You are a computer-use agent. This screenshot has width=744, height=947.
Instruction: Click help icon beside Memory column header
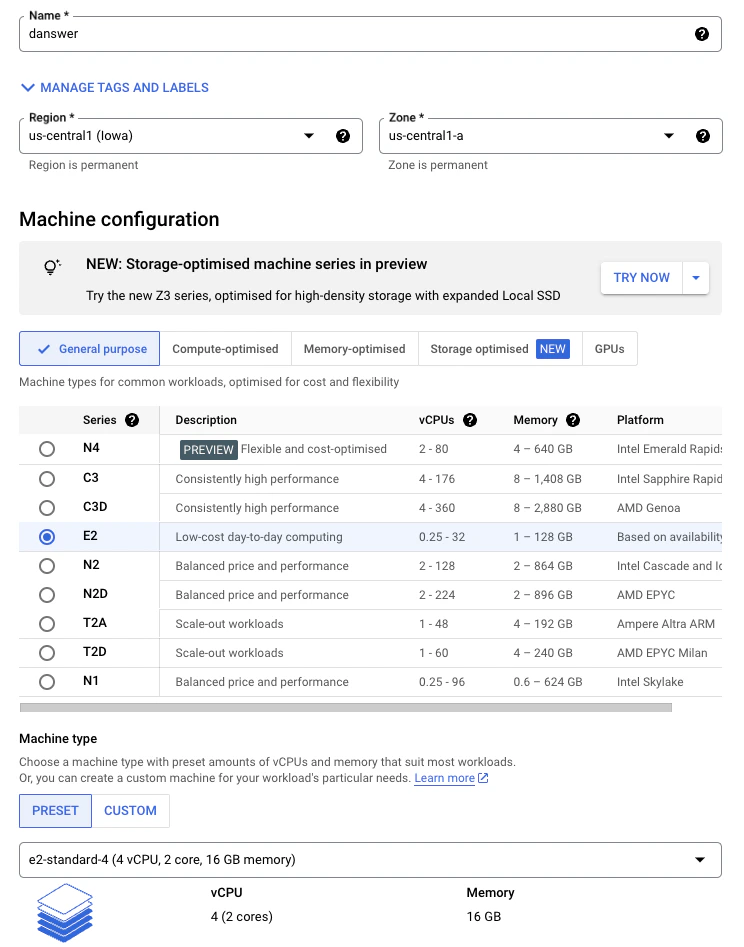click(573, 420)
